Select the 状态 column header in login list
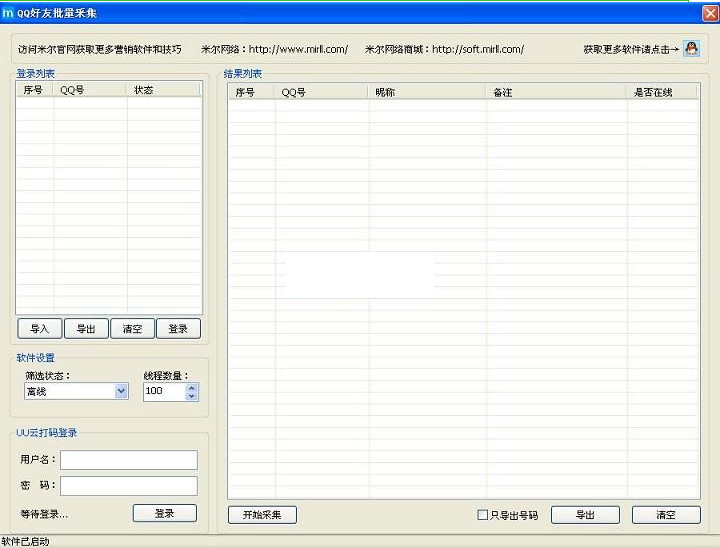The image size is (720, 548). tap(164, 90)
